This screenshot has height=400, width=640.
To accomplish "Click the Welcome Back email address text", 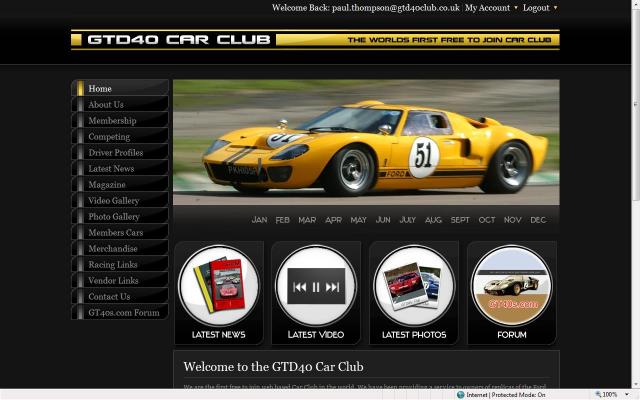I will click(x=396, y=8).
